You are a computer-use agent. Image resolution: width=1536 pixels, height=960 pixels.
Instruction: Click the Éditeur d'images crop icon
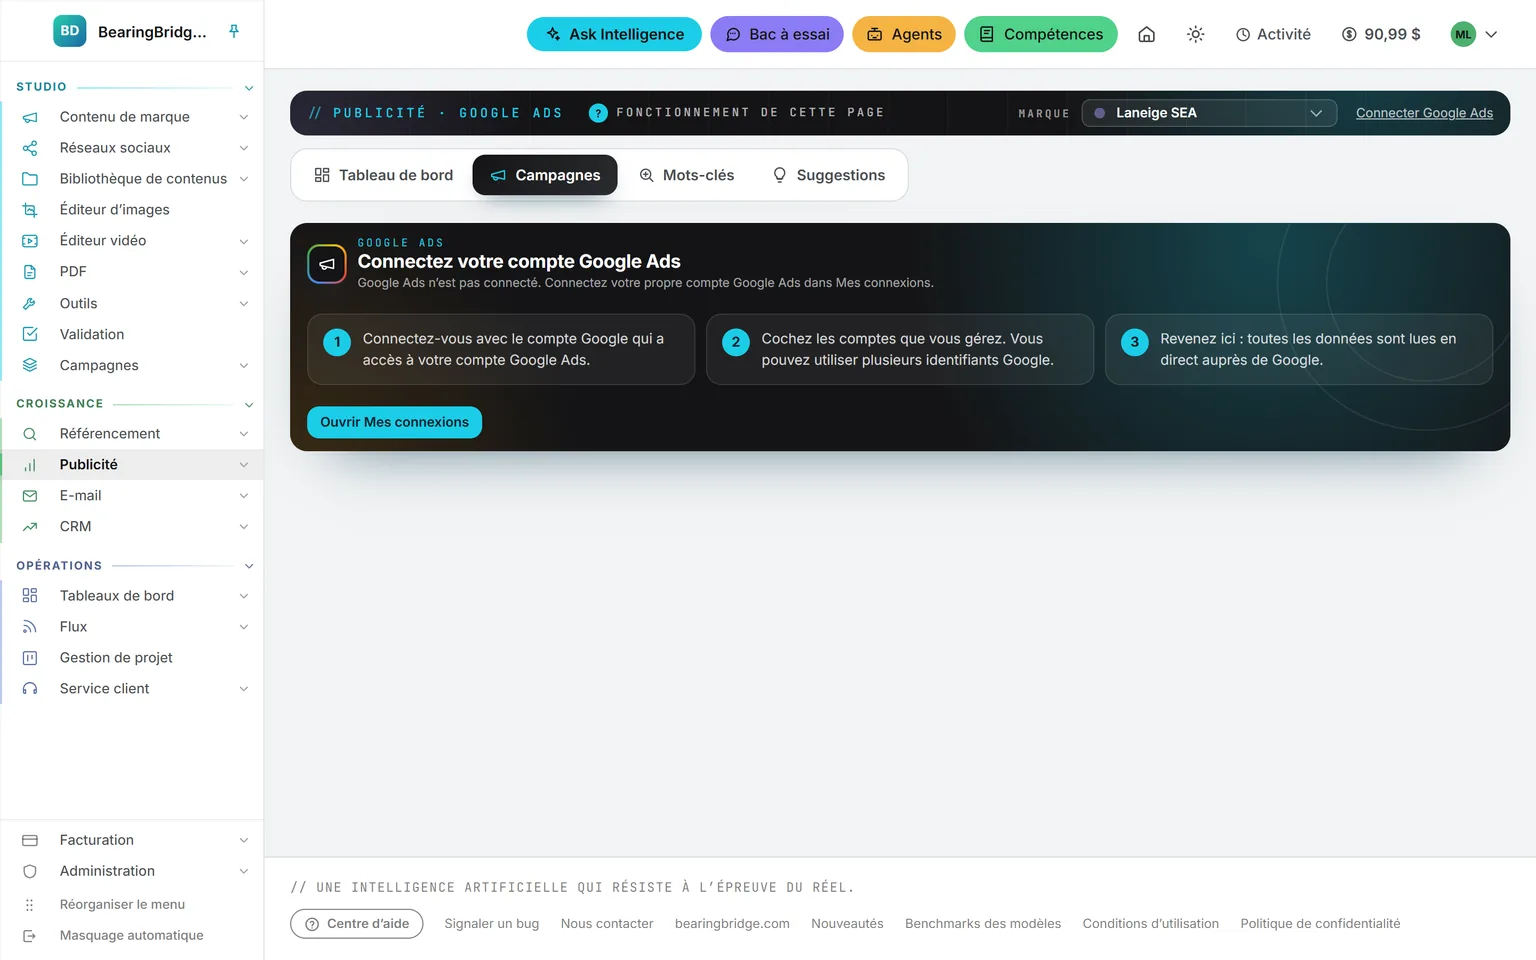[30, 210]
